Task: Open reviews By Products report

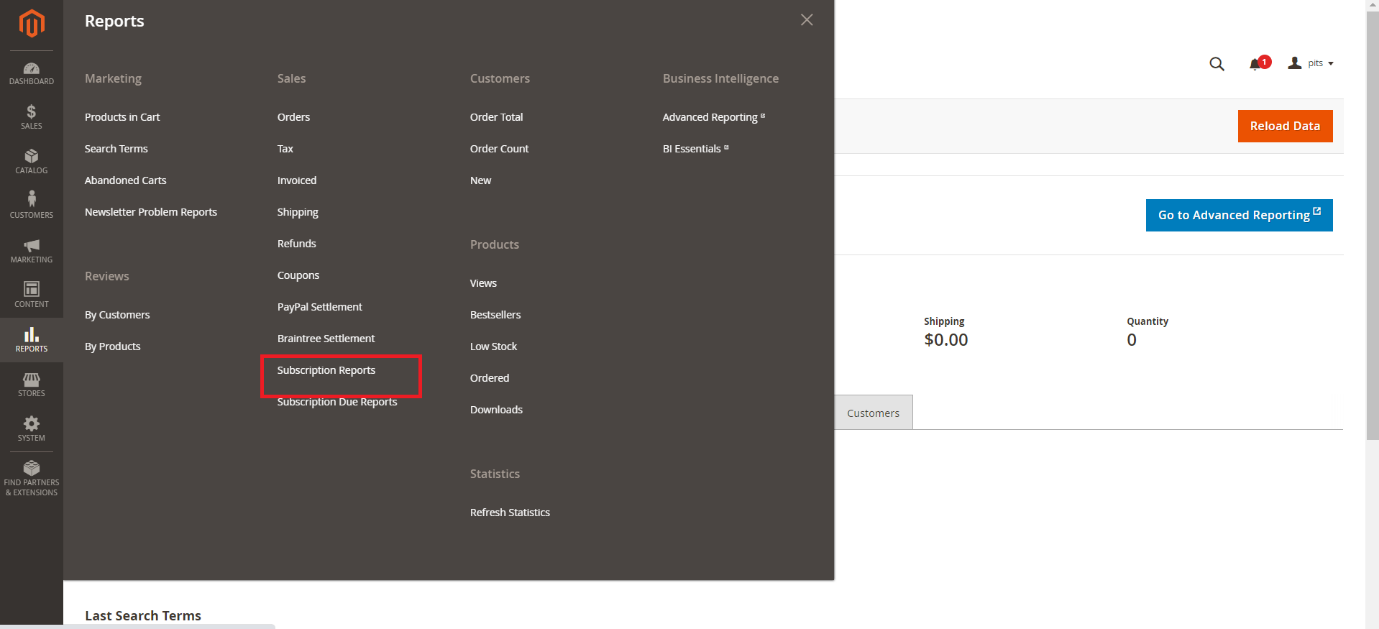Action: pyautogui.click(x=113, y=347)
